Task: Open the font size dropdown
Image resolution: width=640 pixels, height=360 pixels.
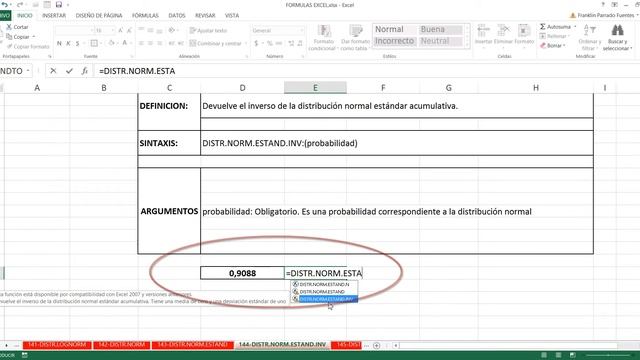Action: [x=112, y=31]
